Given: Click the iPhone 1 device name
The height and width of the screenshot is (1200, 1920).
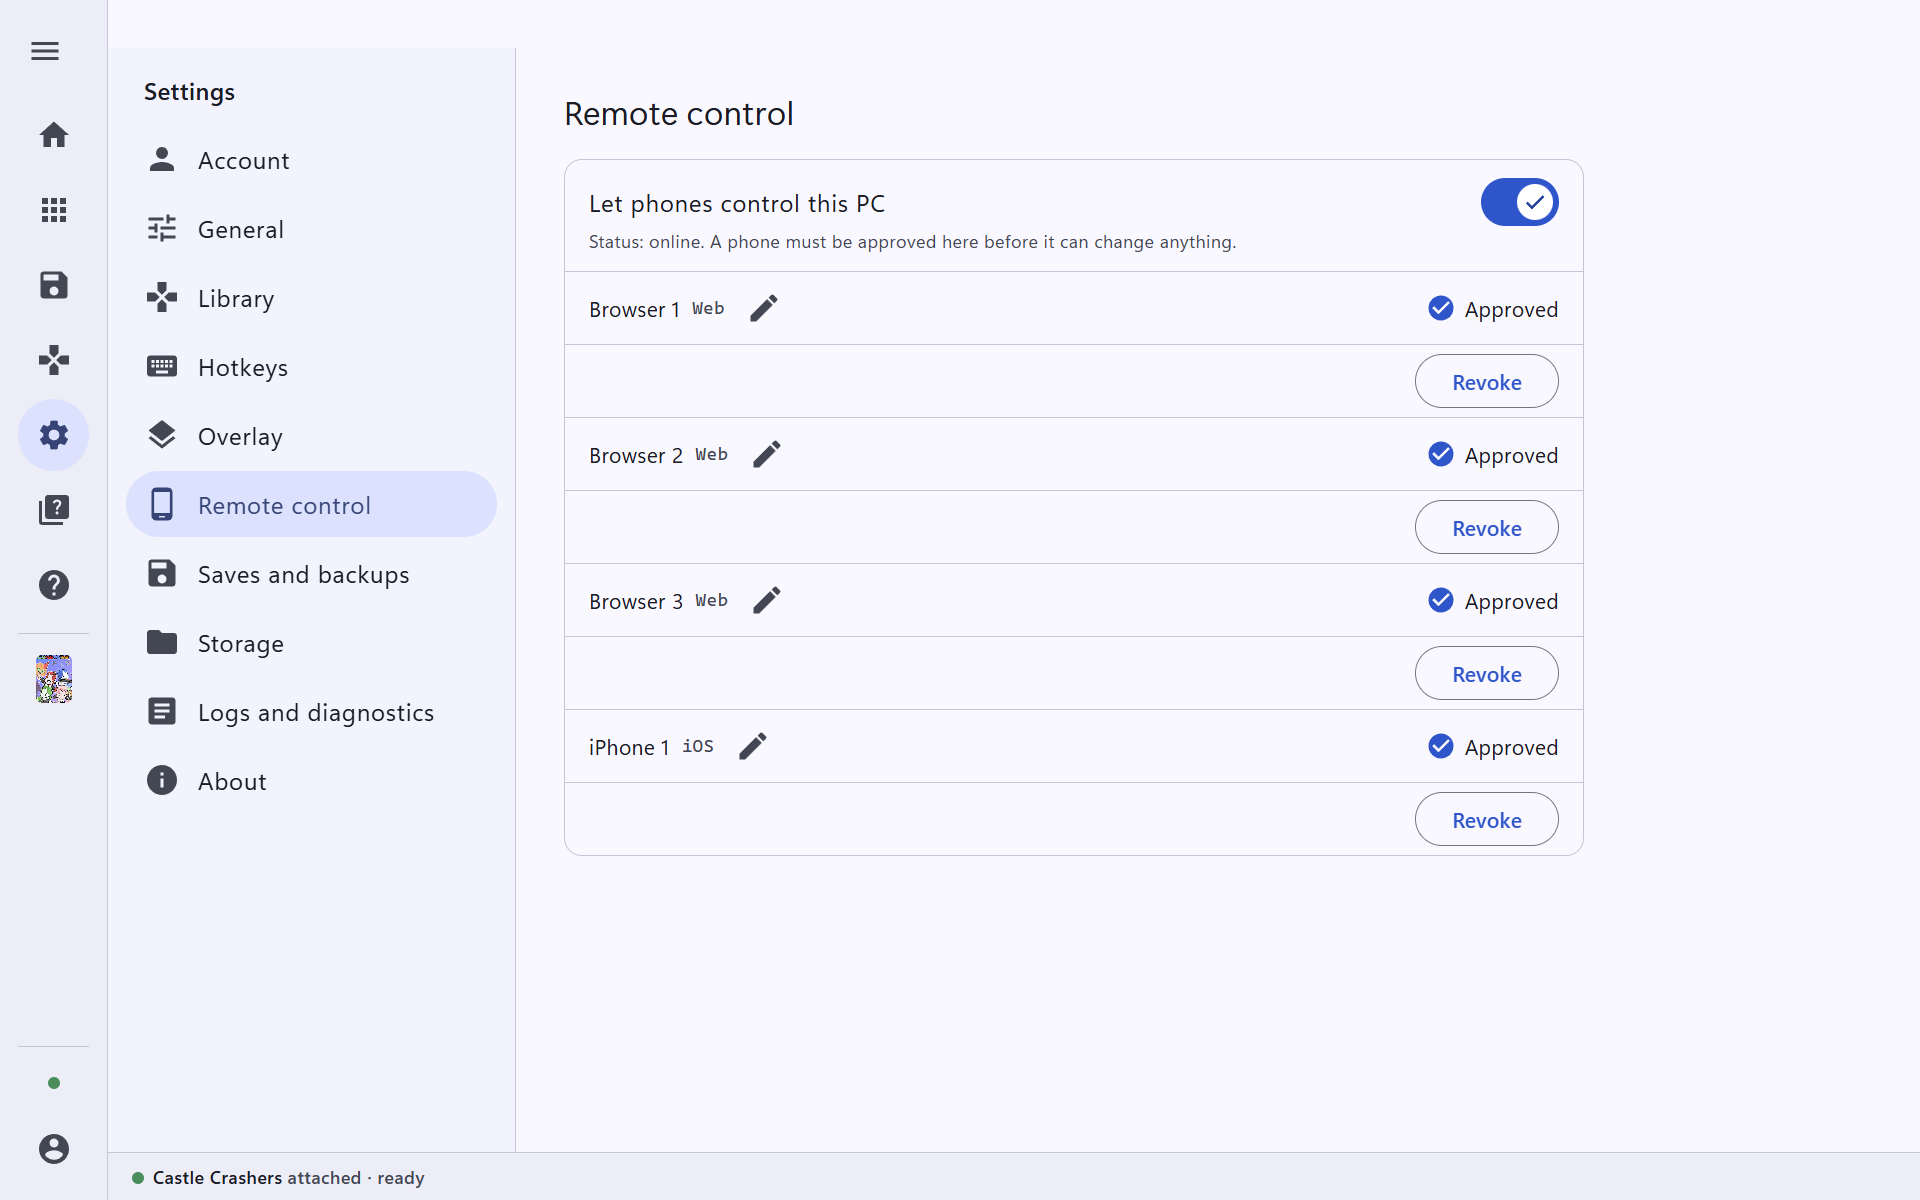Looking at the screenshot, I should 629,748.
